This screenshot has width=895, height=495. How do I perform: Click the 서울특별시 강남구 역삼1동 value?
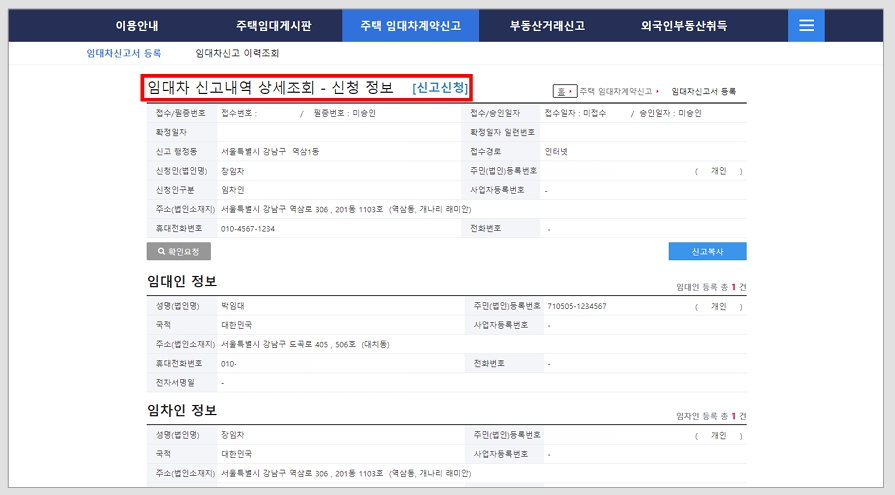click(x=270, y=151)
